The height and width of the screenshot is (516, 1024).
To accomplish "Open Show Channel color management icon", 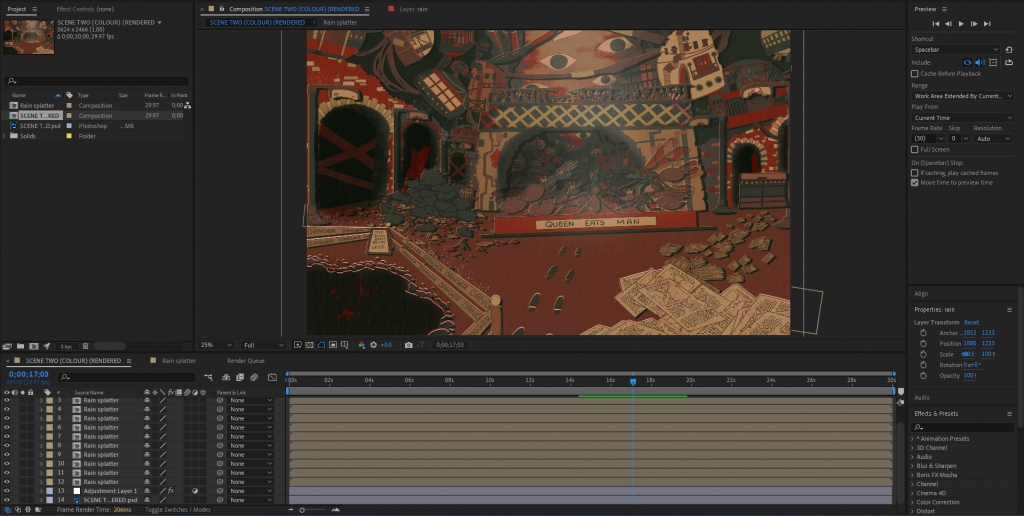I will coord(362,345).
